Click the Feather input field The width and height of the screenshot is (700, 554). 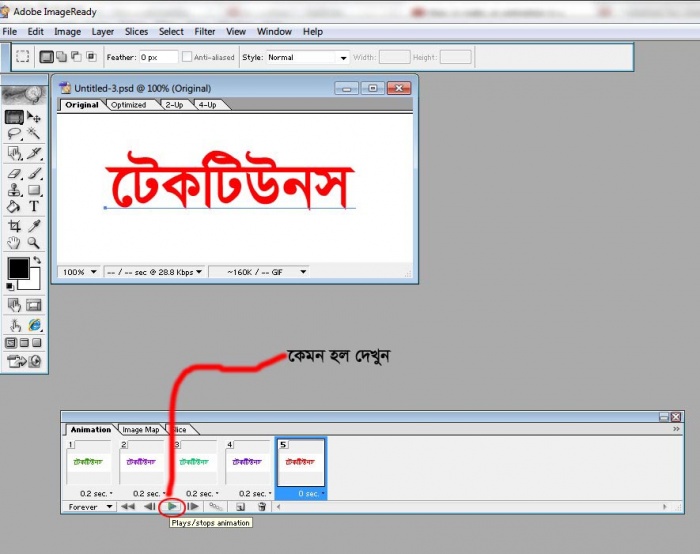(158, 57)
